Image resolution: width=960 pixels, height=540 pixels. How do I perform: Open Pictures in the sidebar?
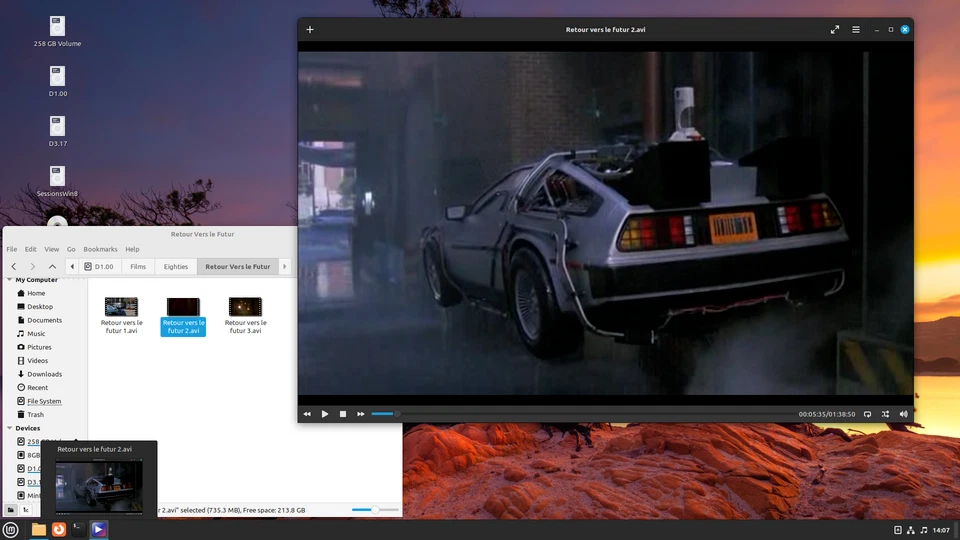tap(39, 347)
